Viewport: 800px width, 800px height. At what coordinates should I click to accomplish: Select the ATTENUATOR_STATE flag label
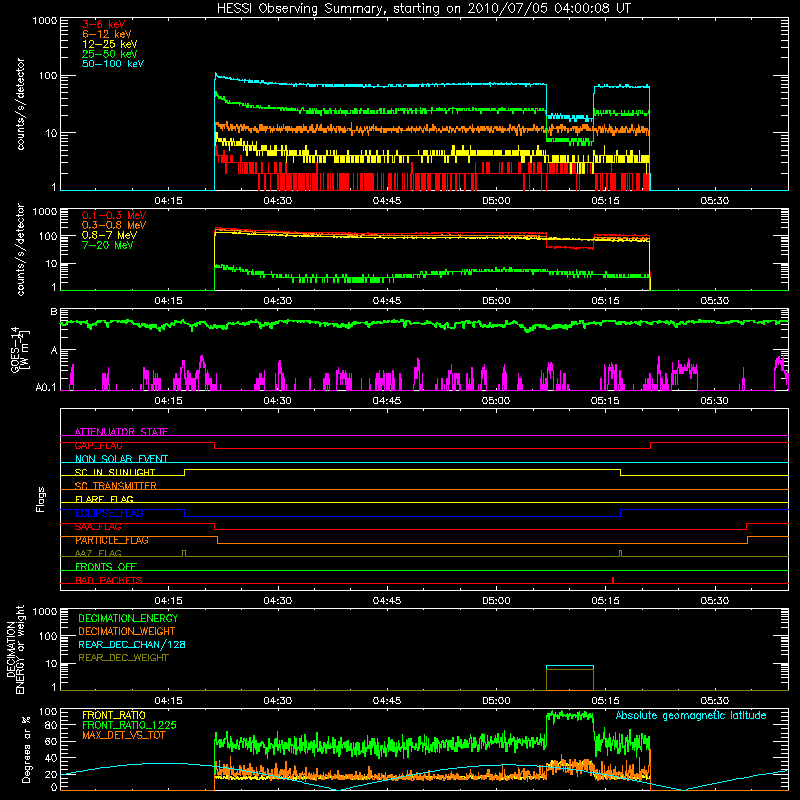[x=121, y=432]
